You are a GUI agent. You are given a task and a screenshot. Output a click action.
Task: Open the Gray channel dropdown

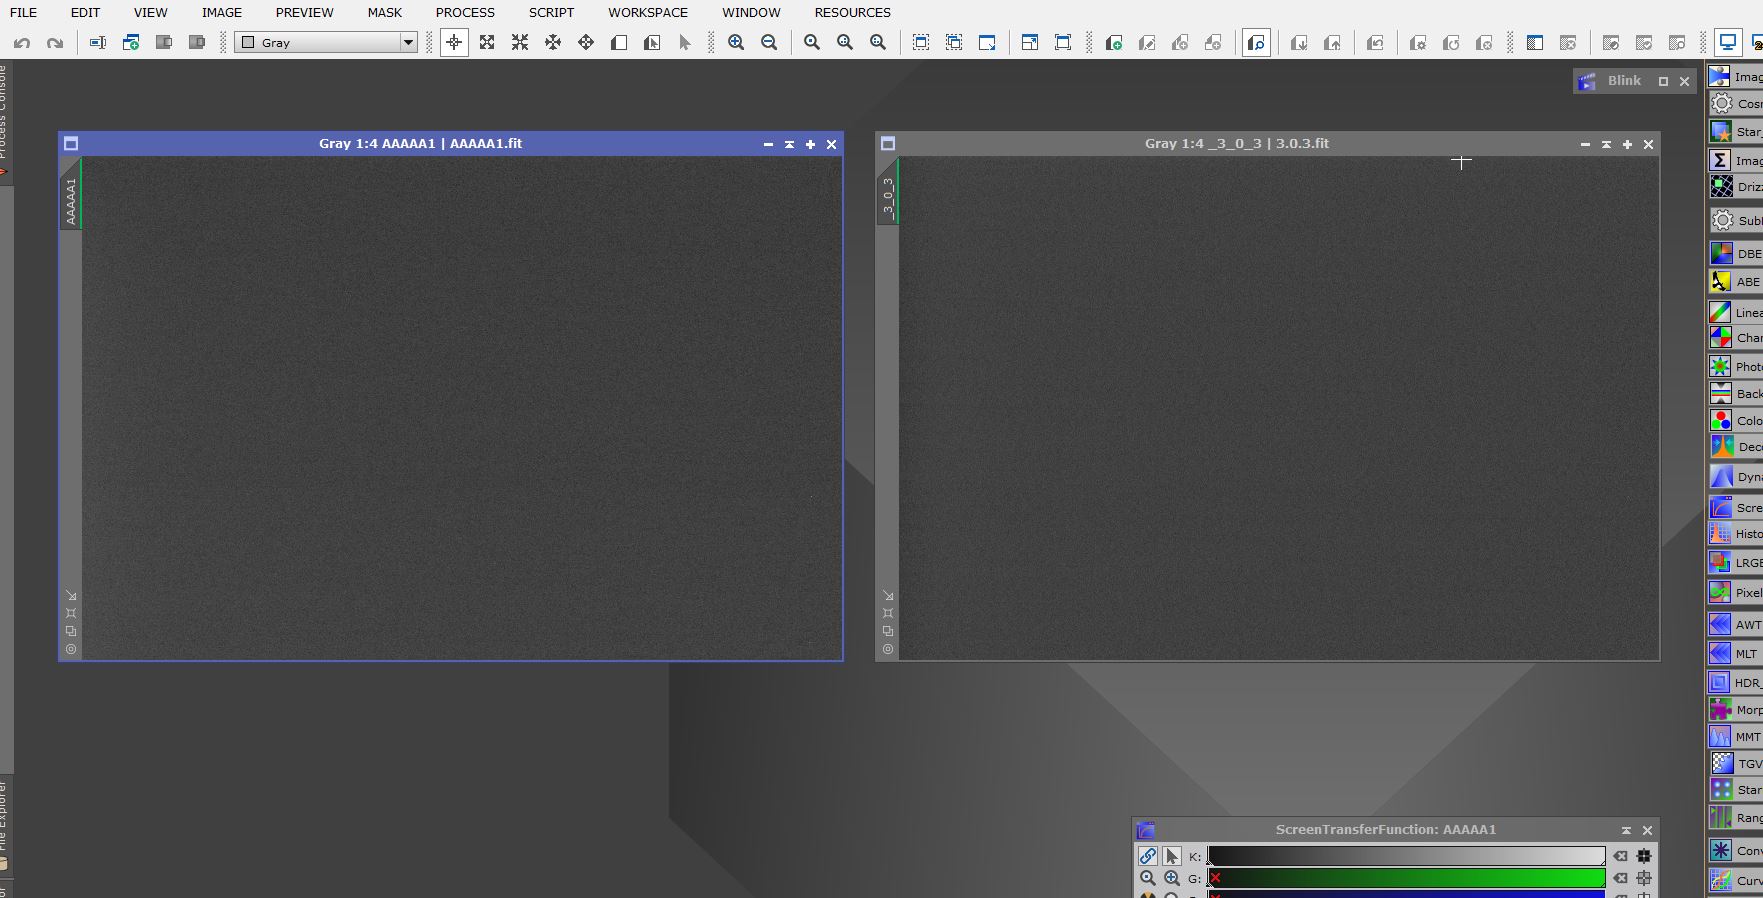pyautogui.click(x=326, y=43)
